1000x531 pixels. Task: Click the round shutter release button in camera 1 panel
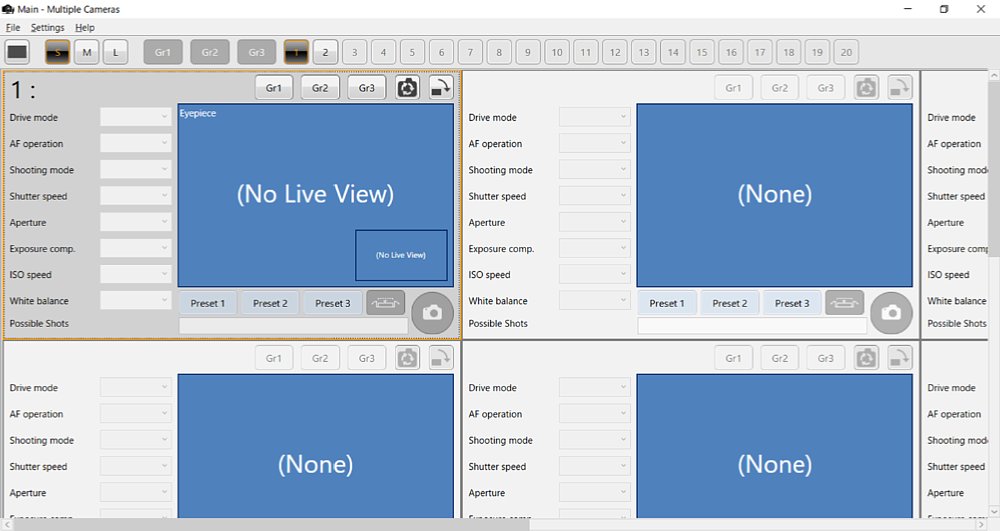pos(432,313)
